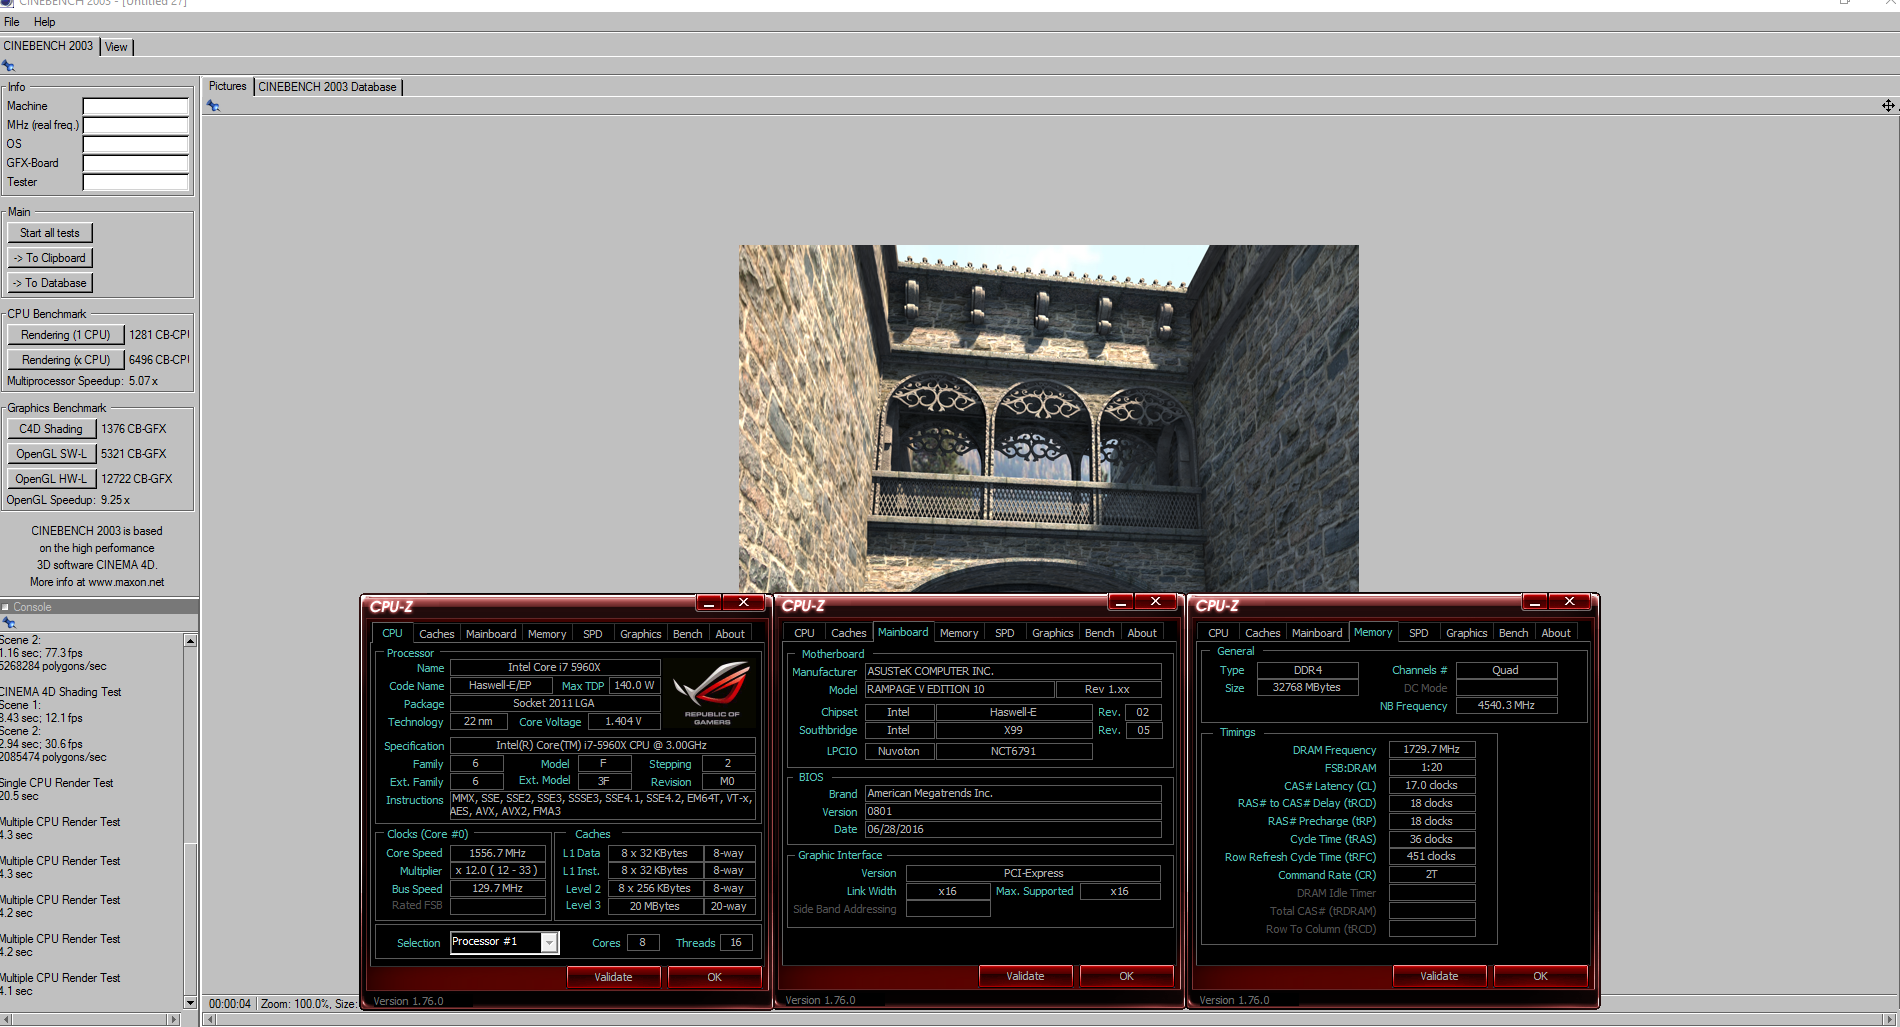Click Validate in CPU-Z Mainboard window

tap(1025, 976)
